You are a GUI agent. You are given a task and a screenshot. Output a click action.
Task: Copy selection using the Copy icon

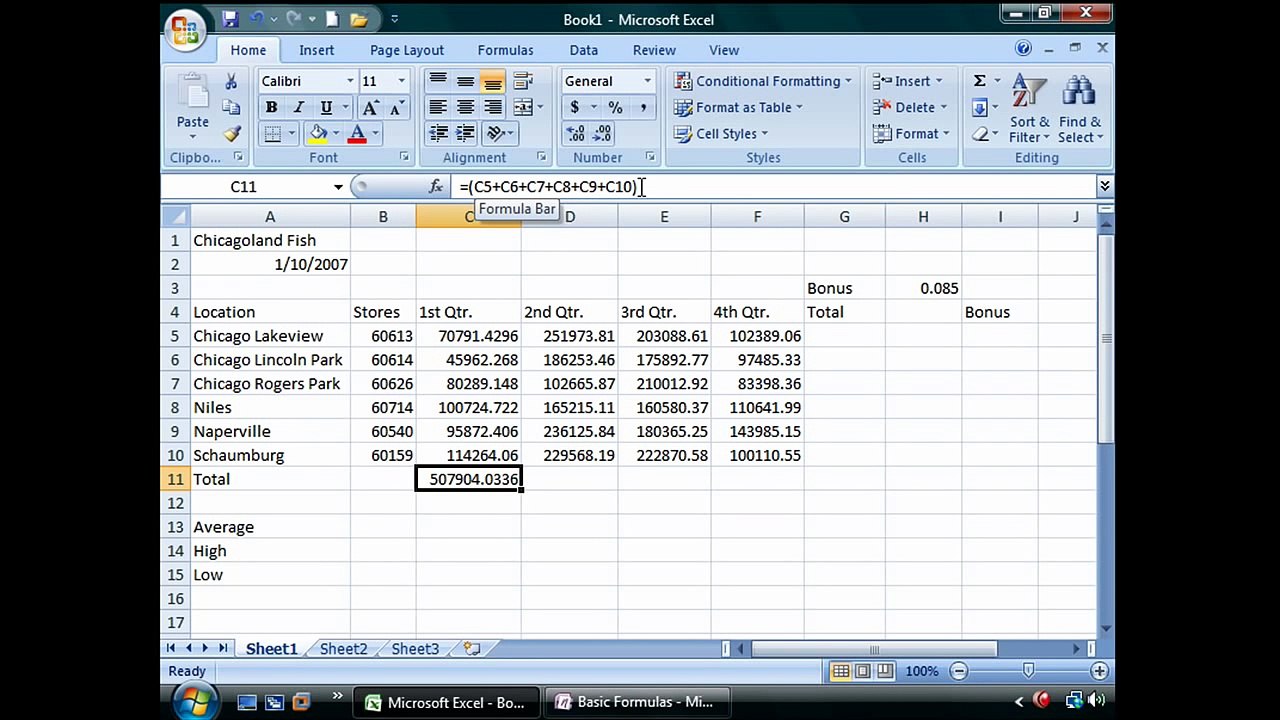click(231, 108)
